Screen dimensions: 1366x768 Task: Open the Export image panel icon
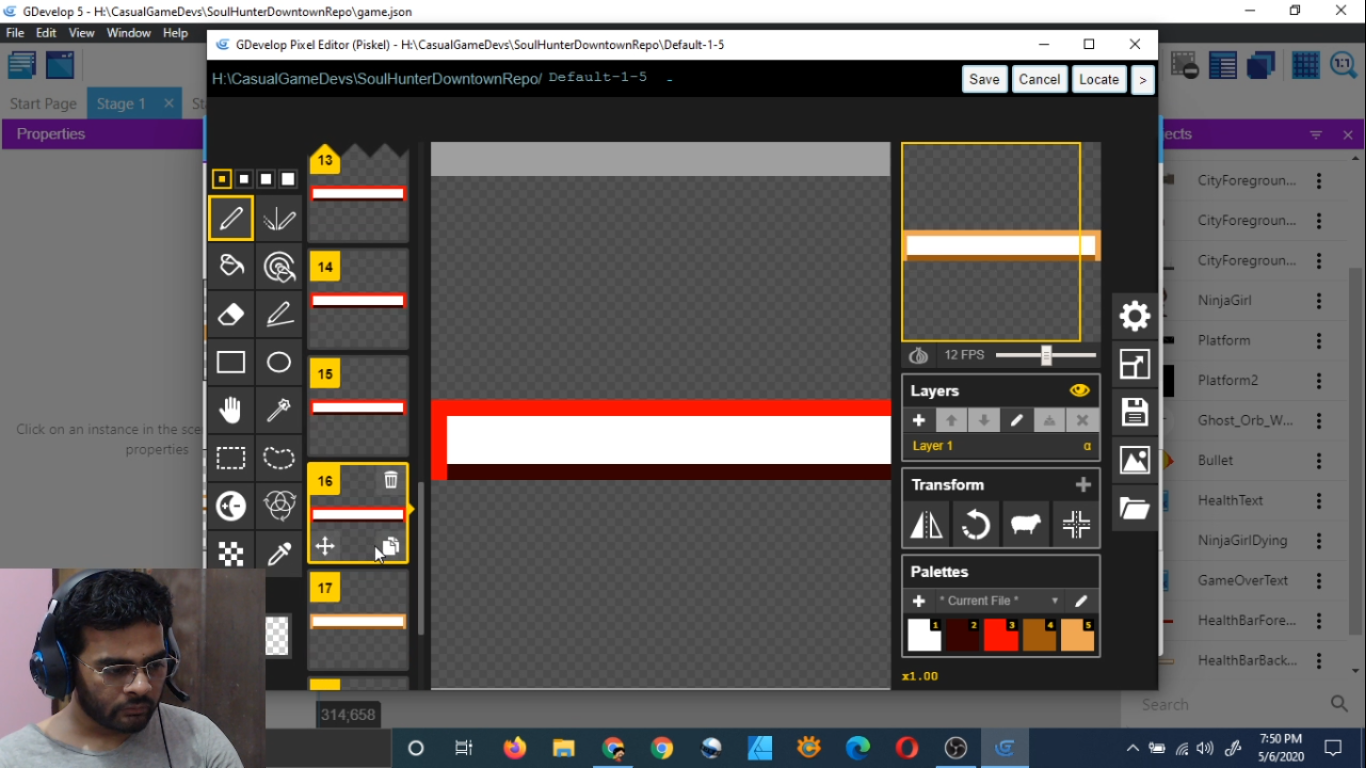pos(1135,460)
